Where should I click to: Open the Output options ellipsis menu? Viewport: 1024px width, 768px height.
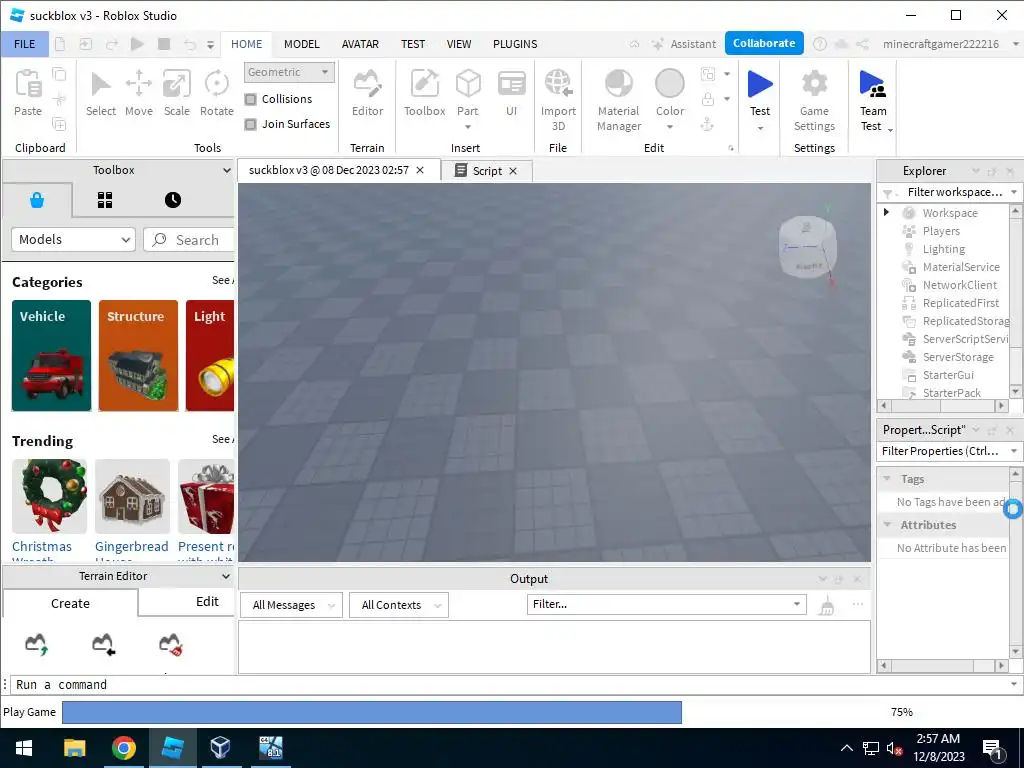click(x=857, y=605)
